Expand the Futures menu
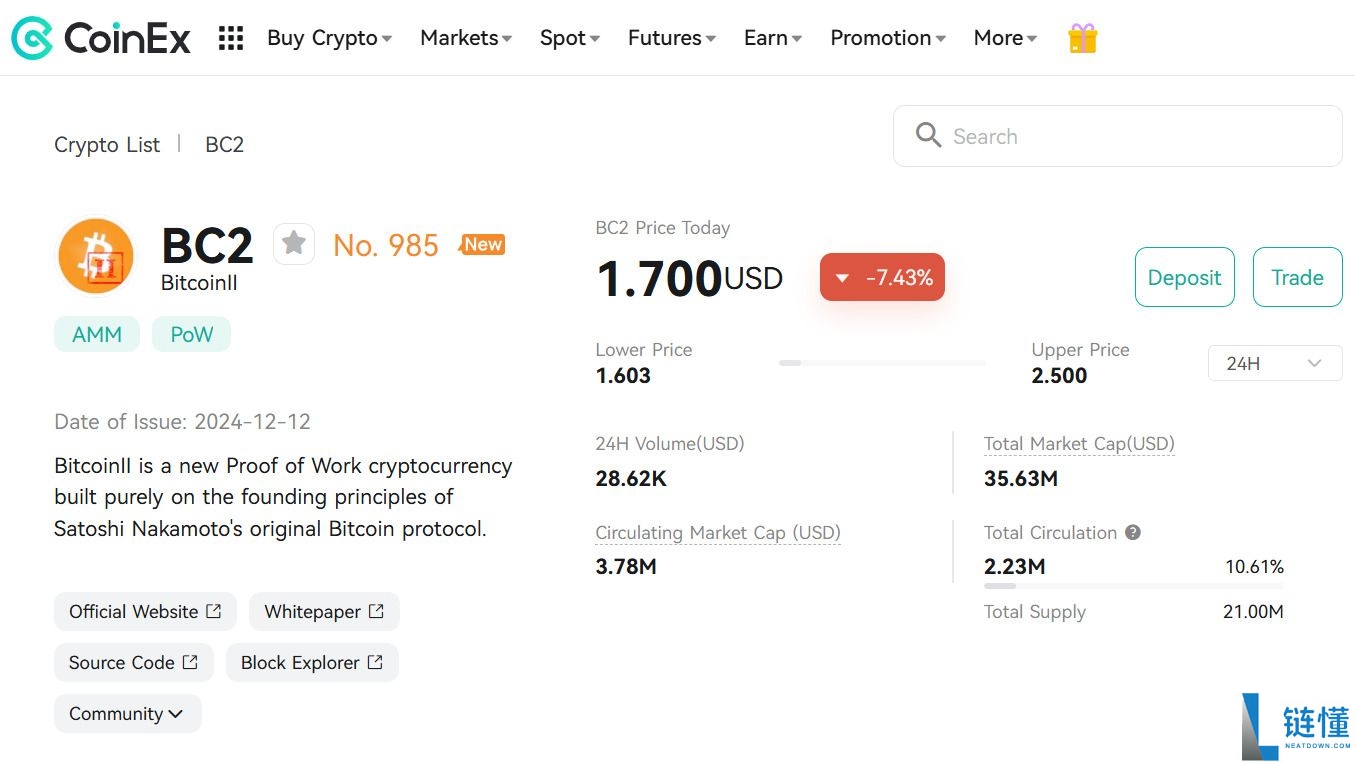This screenshot has width=1355, height=762. point(672,38)
